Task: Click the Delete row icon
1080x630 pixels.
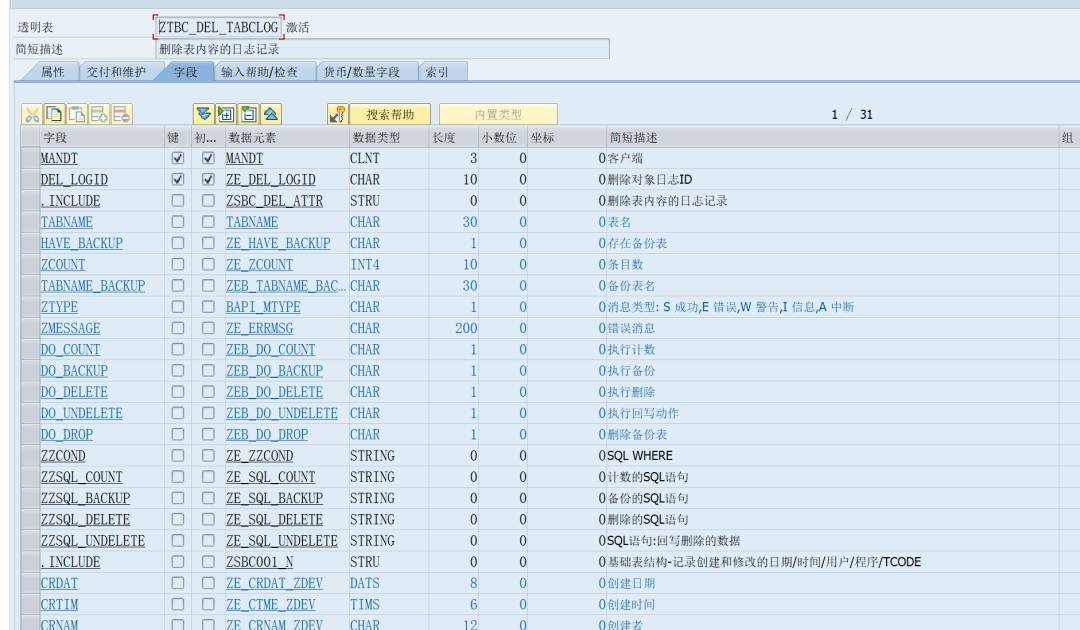Action: coord(122,114)
